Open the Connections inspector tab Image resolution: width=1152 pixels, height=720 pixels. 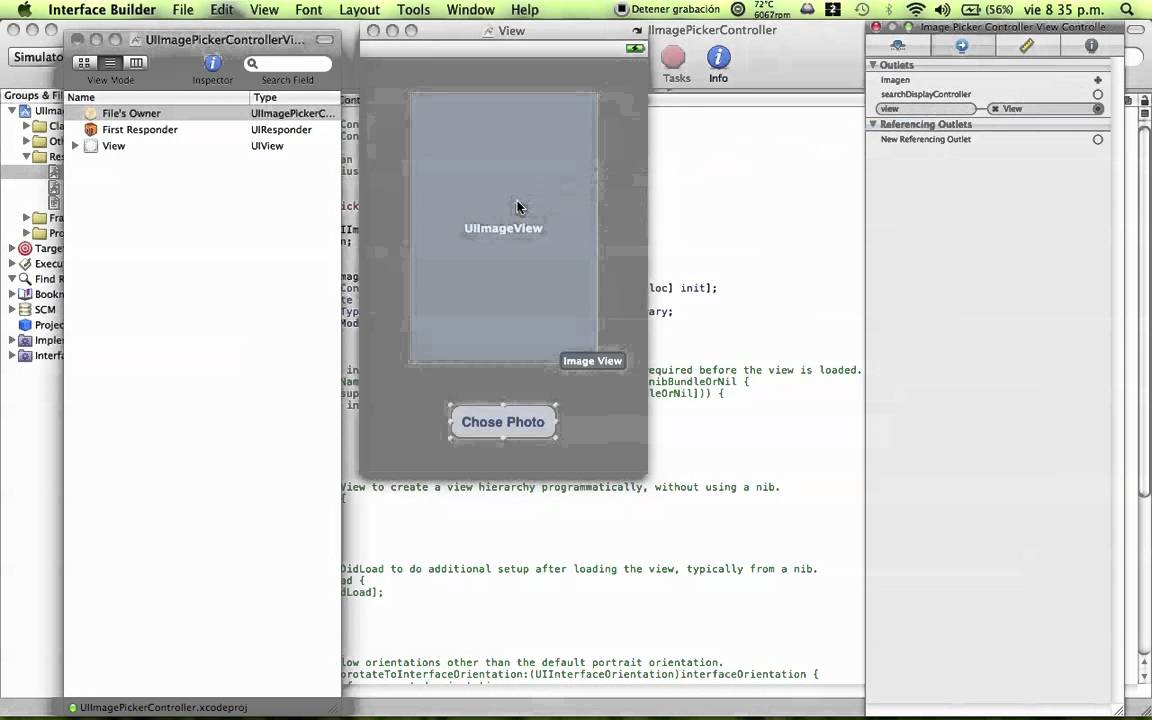point(962,46)
